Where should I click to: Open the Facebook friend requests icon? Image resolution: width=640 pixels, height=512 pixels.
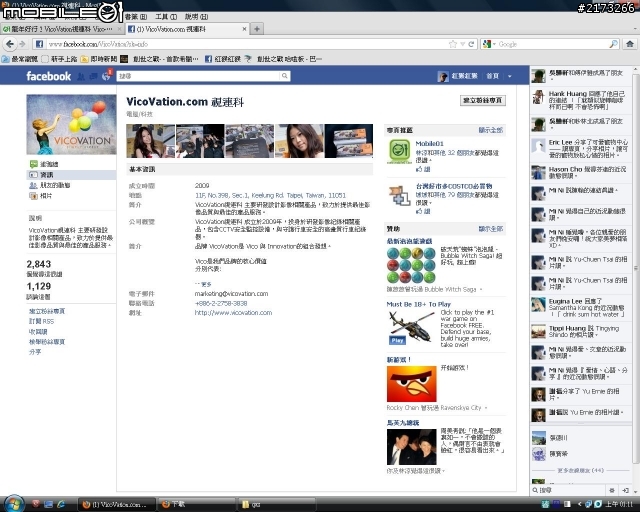coord(81,76)
